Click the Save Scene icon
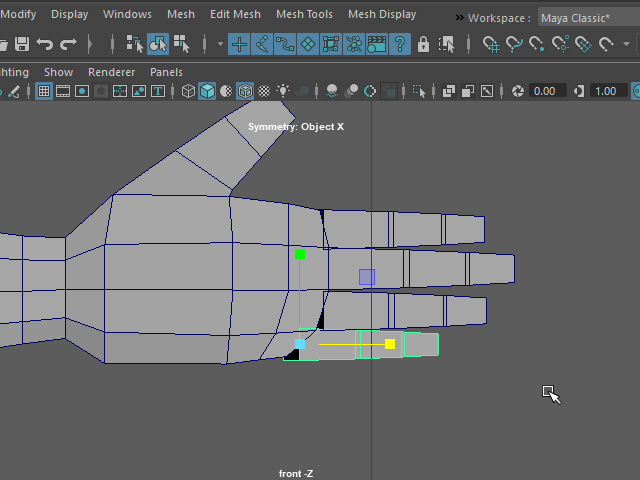The width and height of the screenshot is (640, 480). coord(20,44)
